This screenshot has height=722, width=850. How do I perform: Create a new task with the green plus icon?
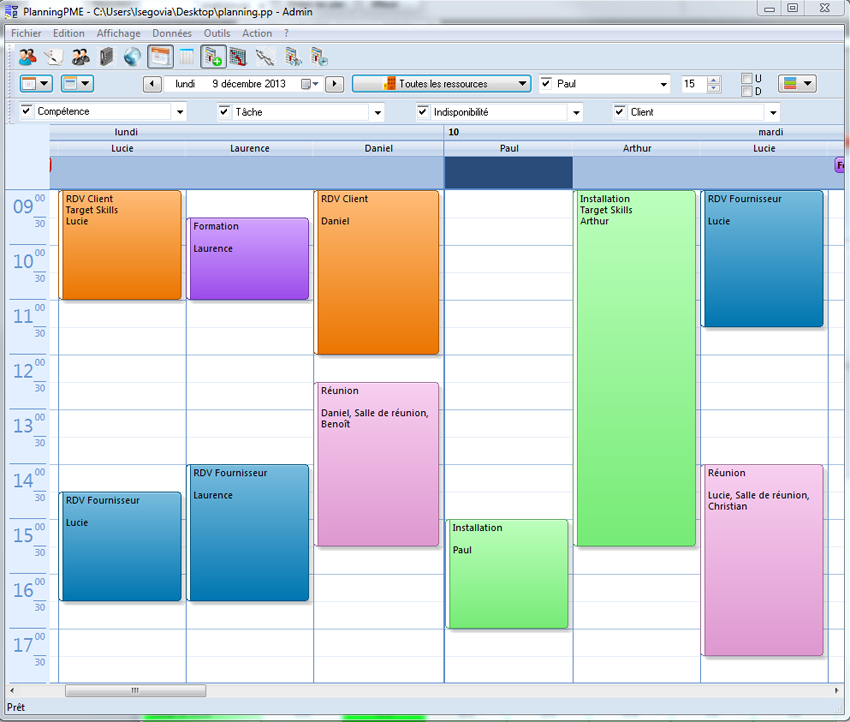(213, 57)
